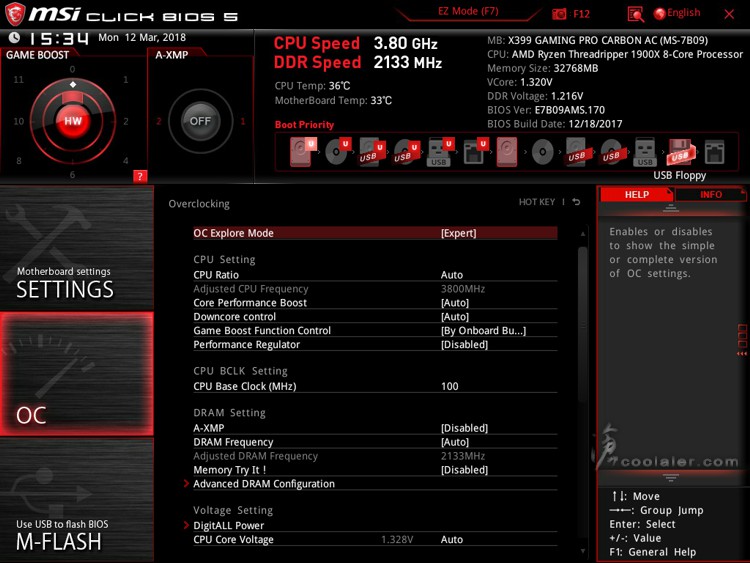Screen dimensions: 750x563
Task: Open the SETTINGS motherboard section
Action: tap(77, 248)
